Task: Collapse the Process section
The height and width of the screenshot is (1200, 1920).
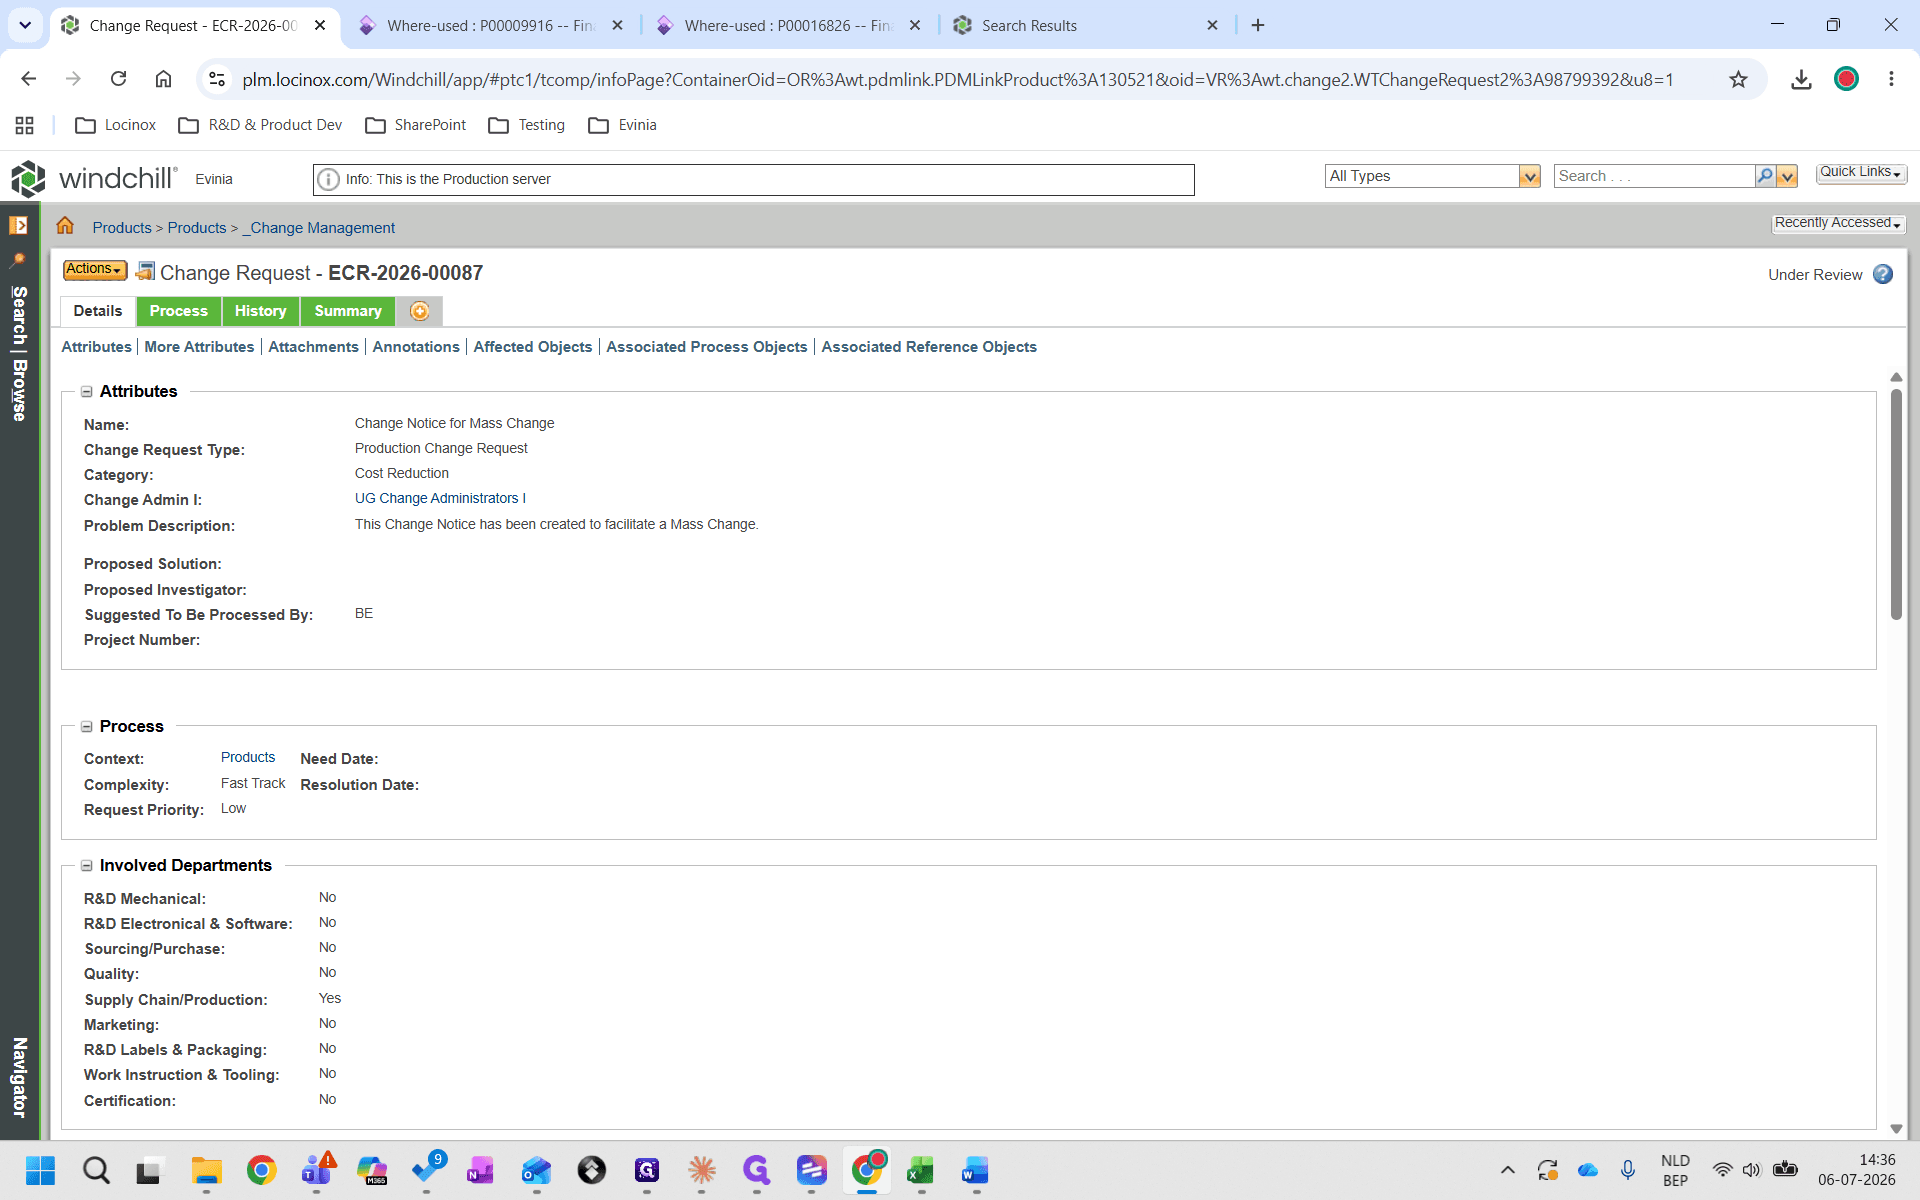Action: pyautogui.click(x=87, y=727)
